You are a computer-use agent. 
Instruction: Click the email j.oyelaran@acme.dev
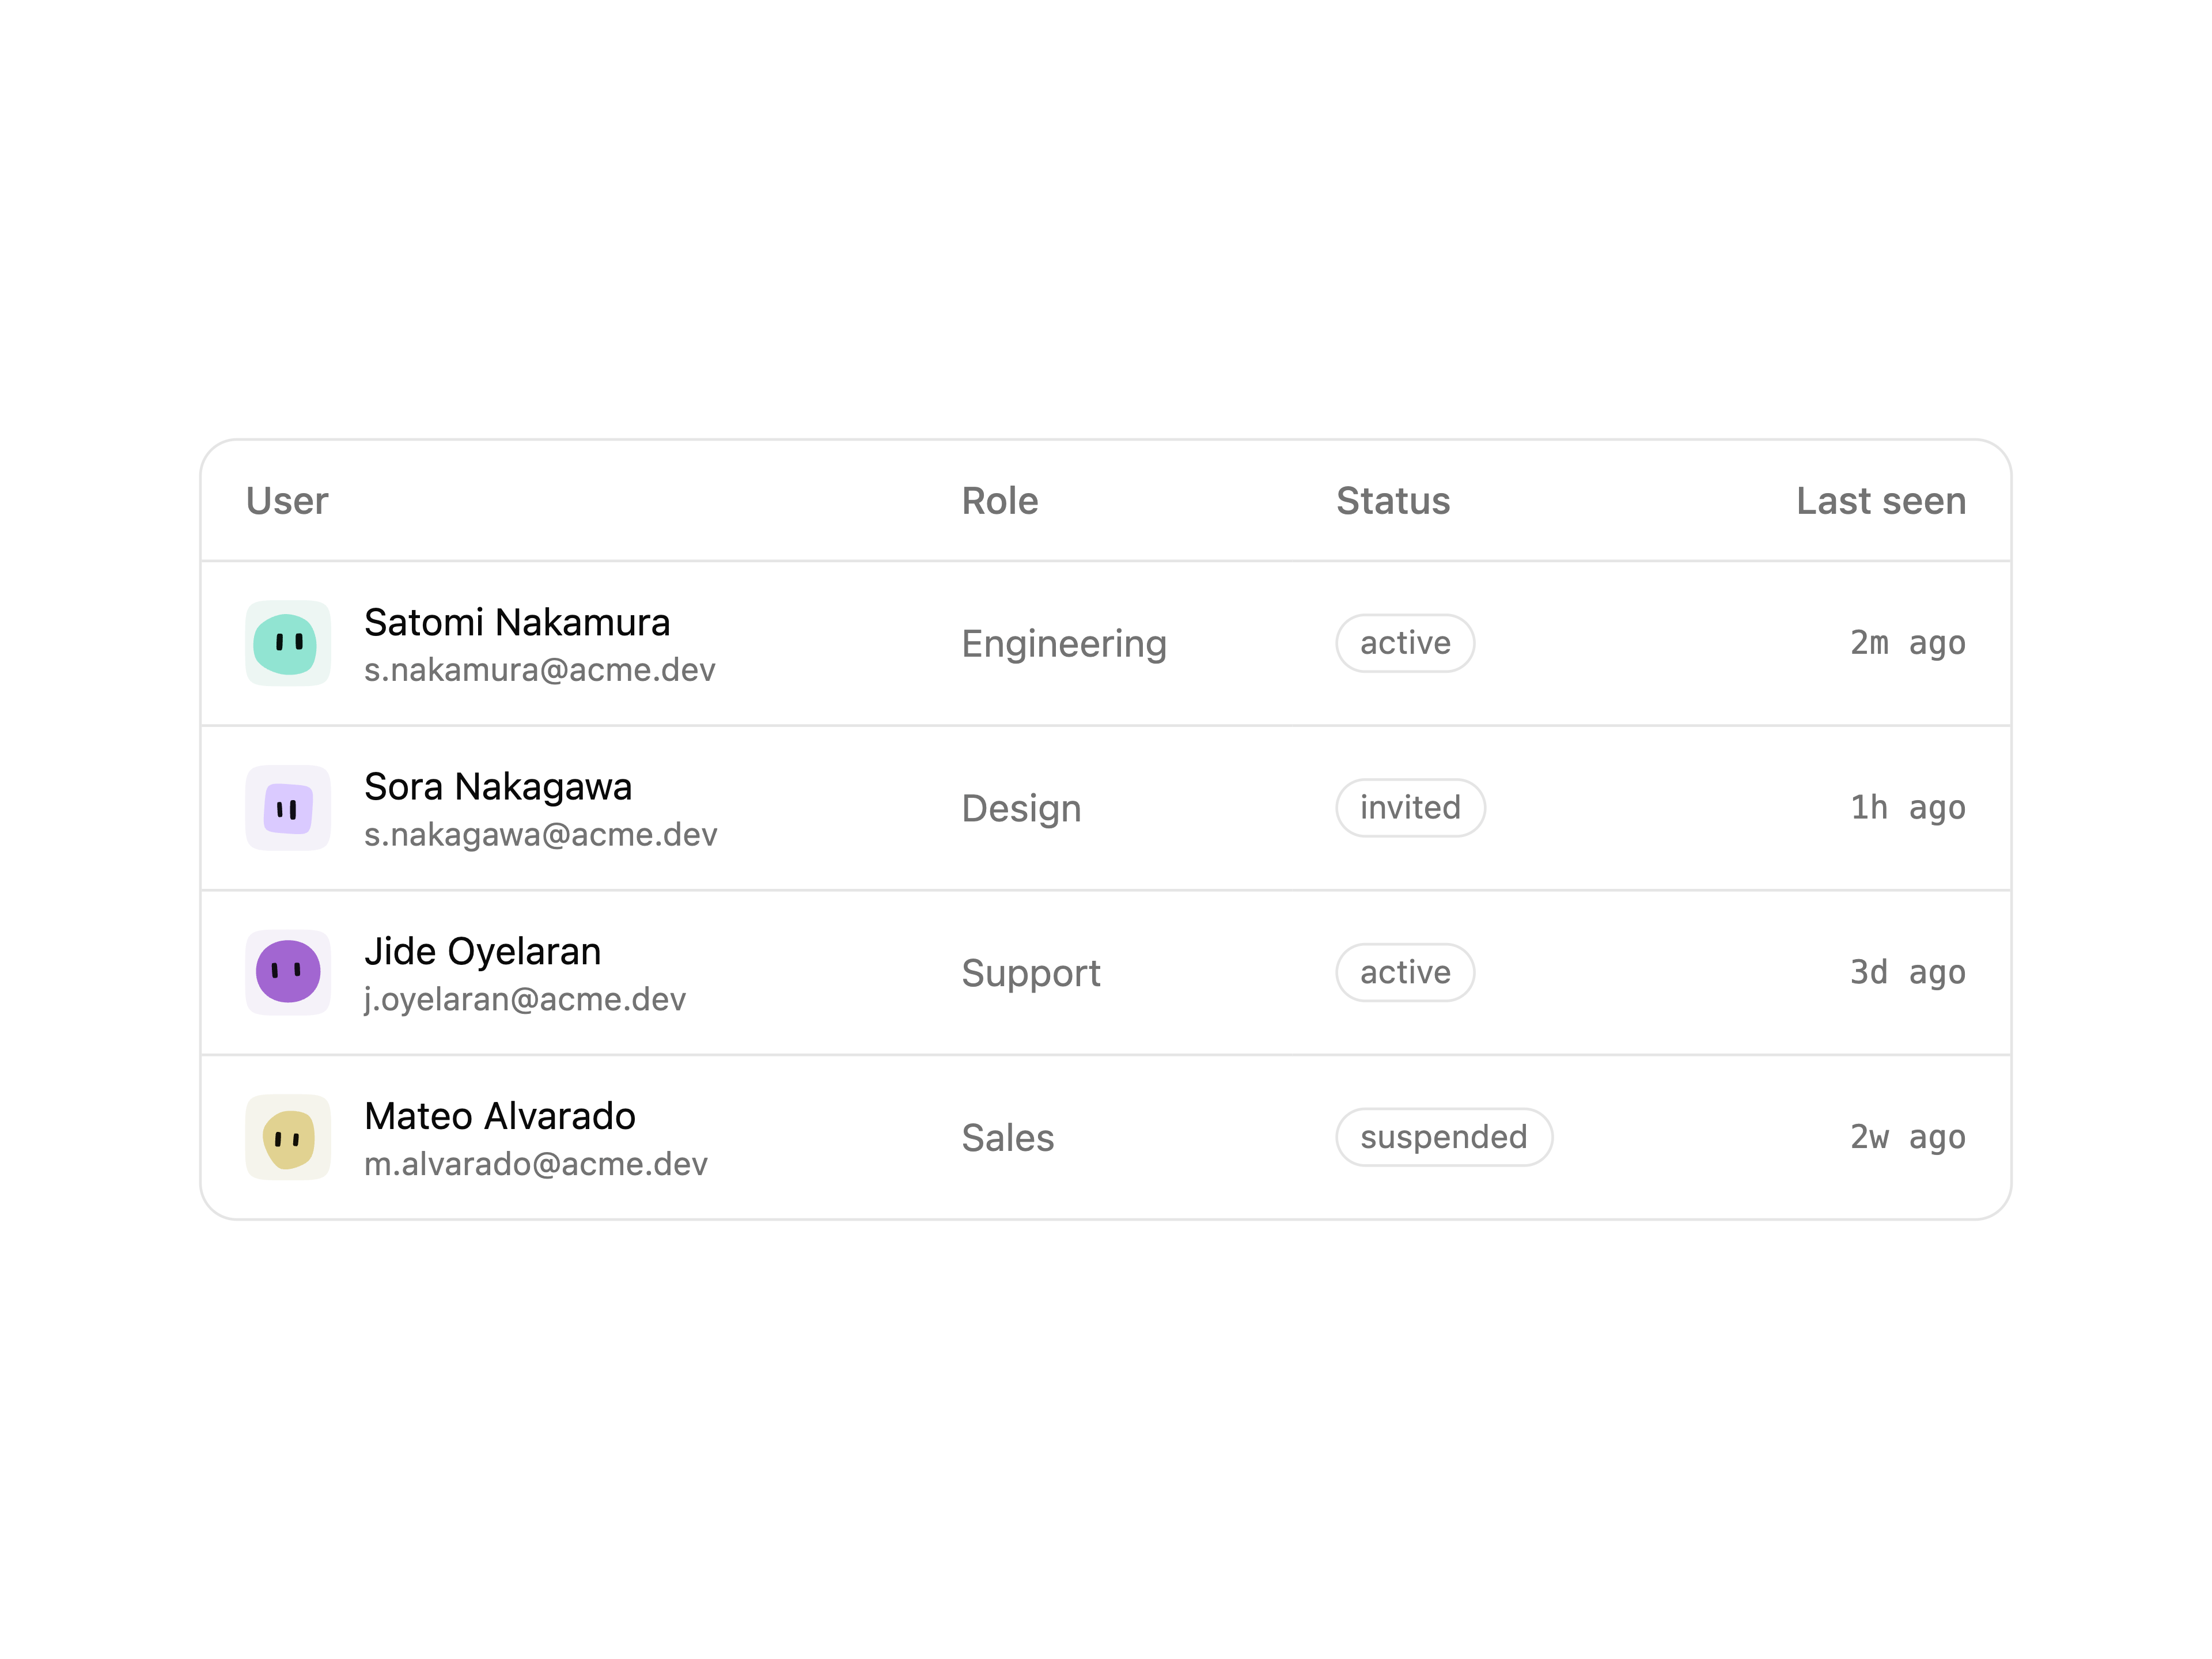(525, 999)
